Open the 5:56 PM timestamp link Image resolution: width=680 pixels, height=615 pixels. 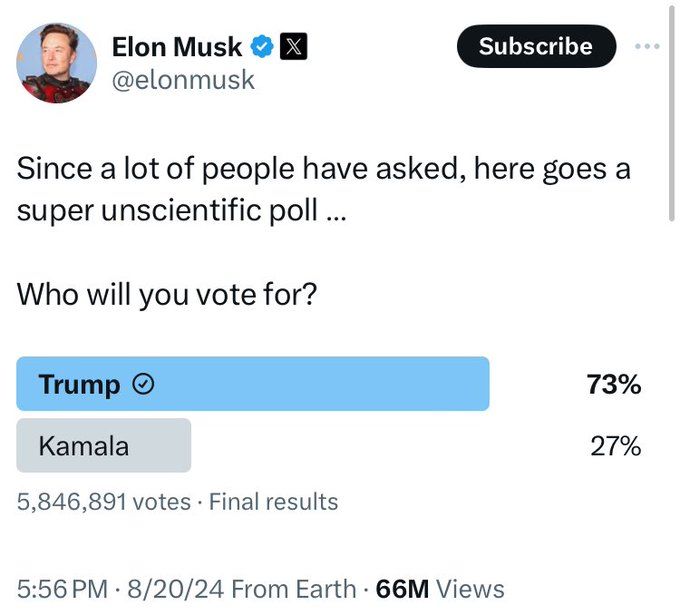click(x=59, y=589)
